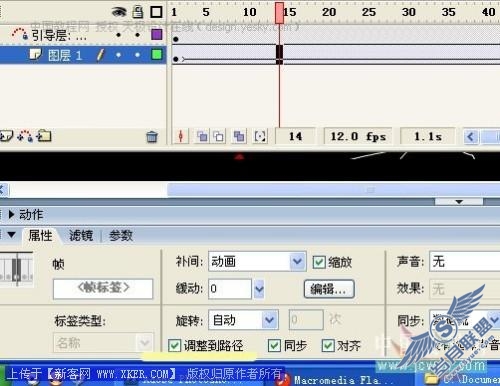This screenshot has height=386, width=500.
Task: Click the insert layer folder icon
Action: pyautogui.click(x=44, y=136)
